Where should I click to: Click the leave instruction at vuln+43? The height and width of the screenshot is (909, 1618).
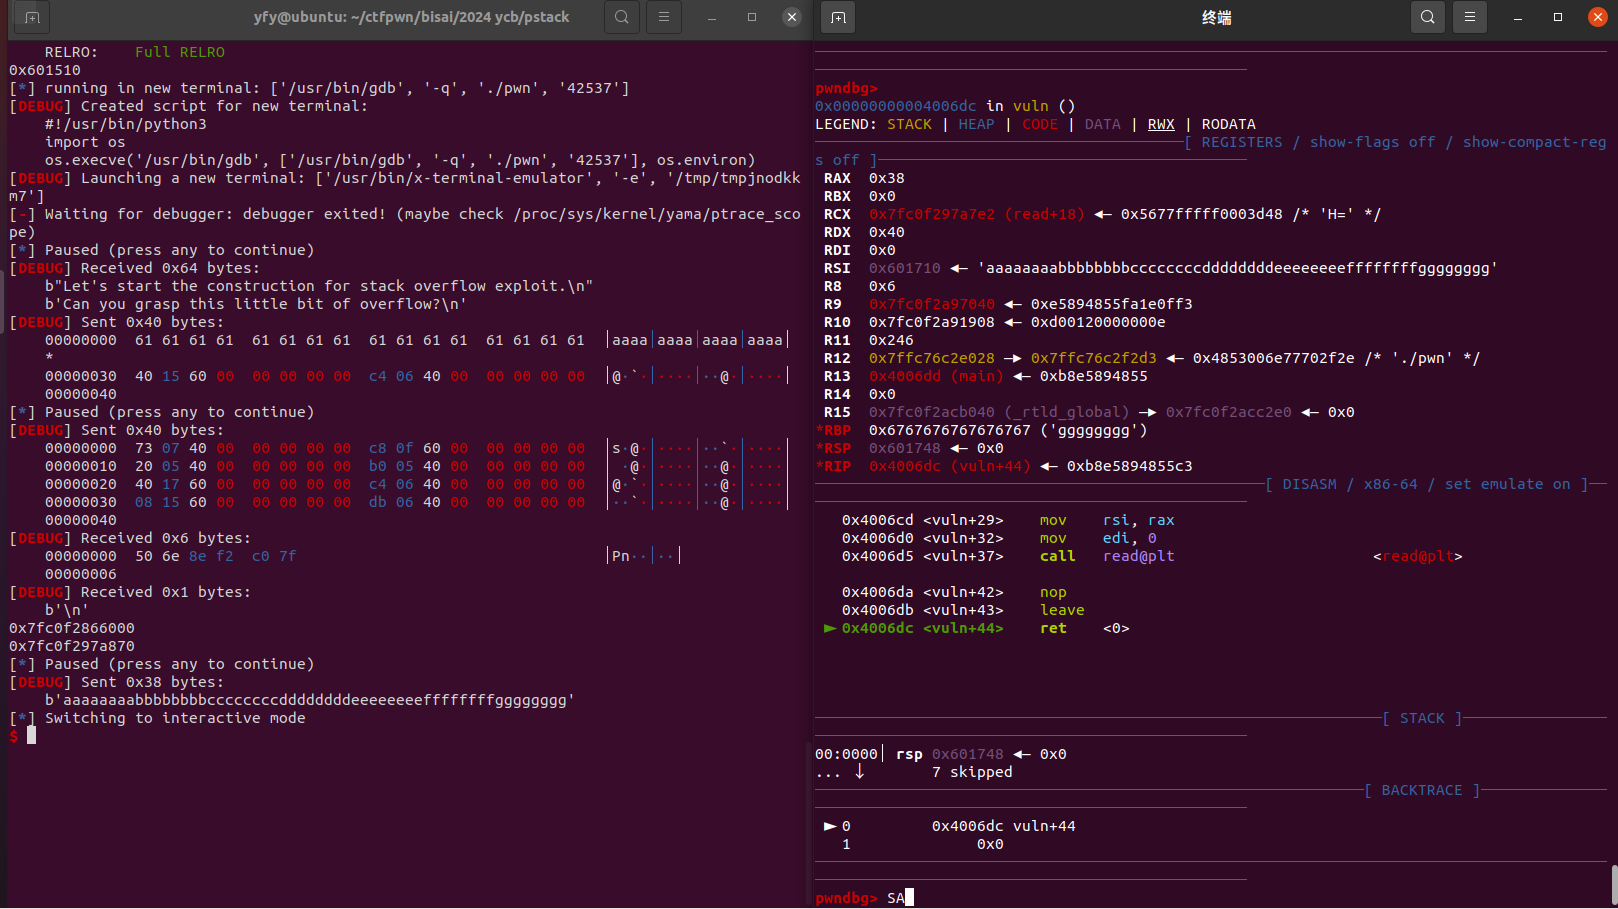coord(1062,610)
